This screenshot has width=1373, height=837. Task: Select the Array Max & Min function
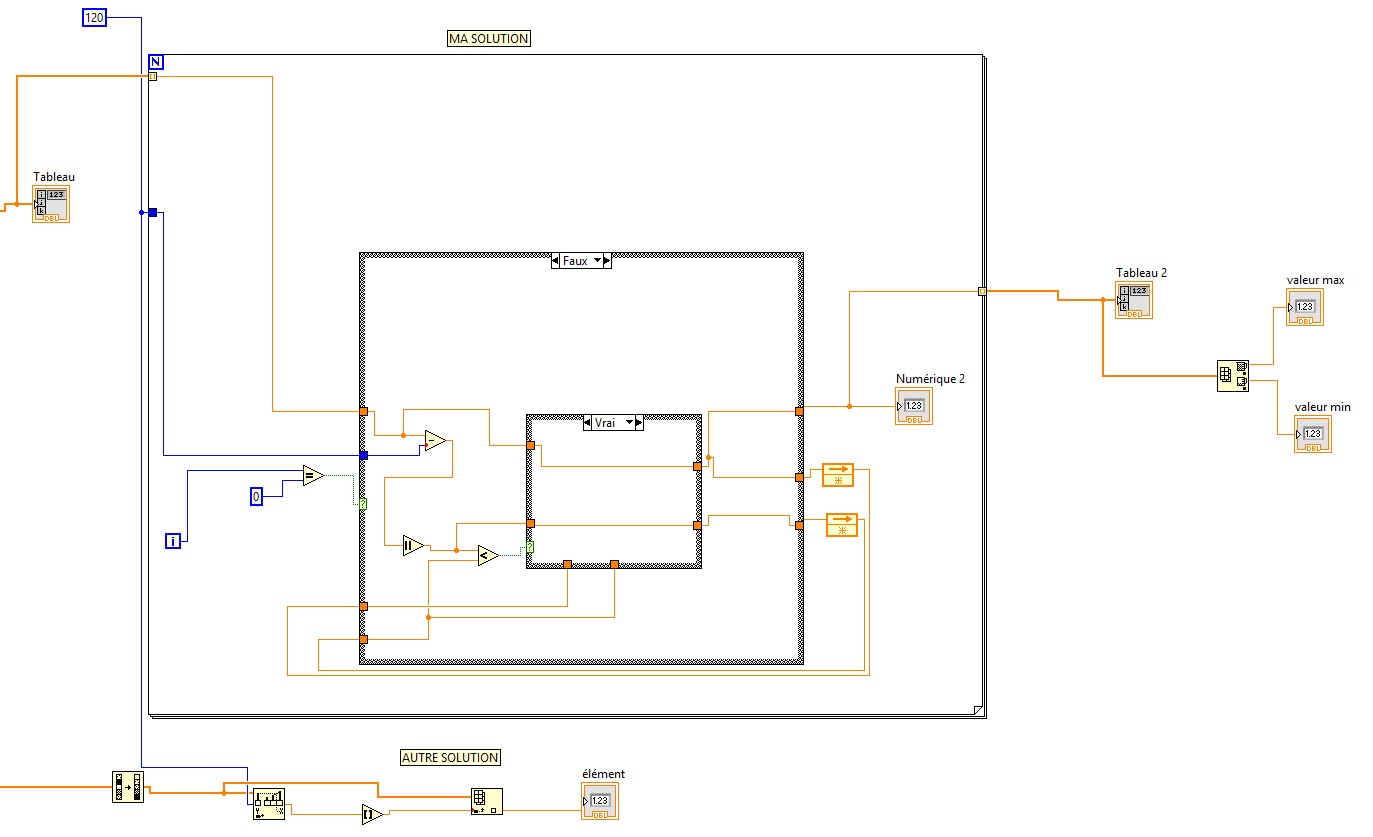click(1232, 376)
